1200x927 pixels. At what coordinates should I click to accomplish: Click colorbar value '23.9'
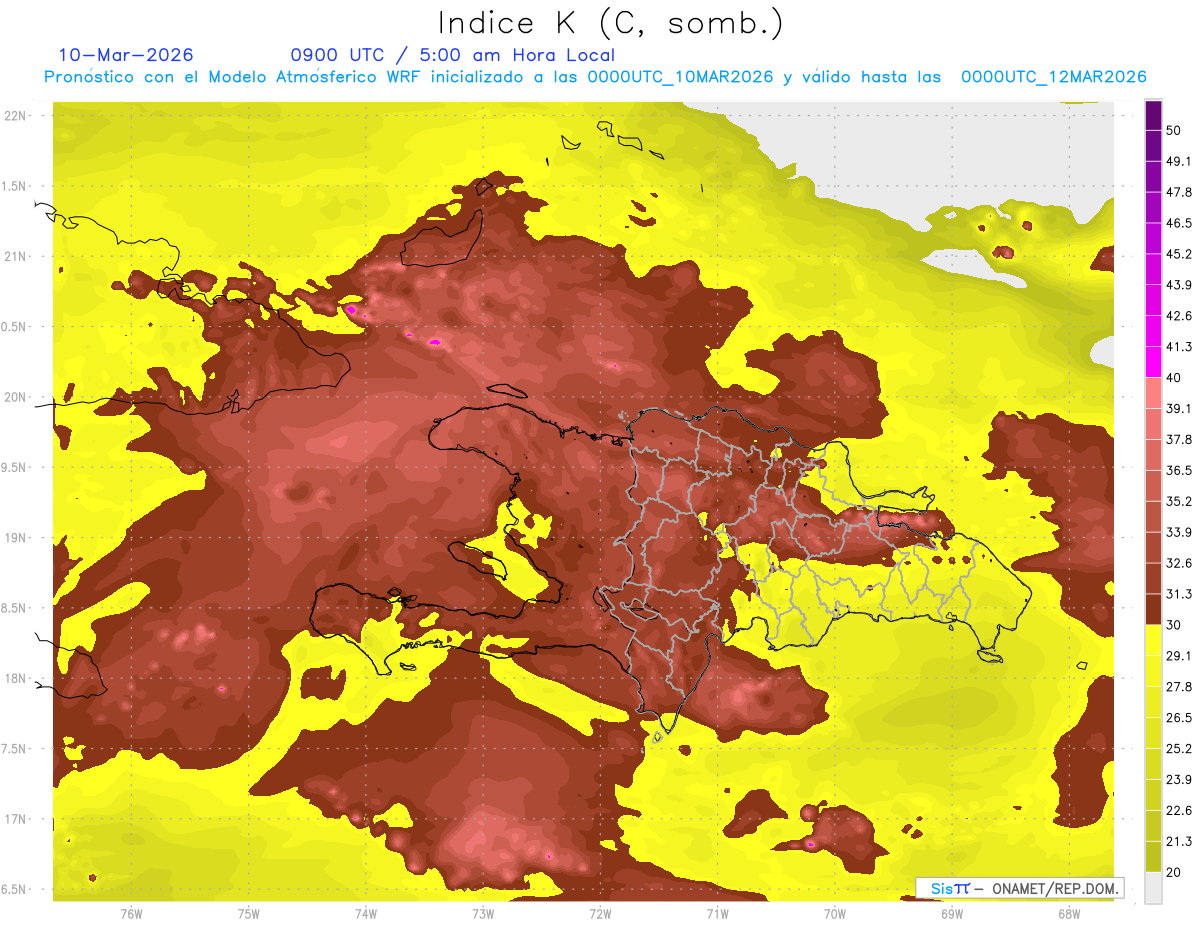click(x=1180, y=780)
